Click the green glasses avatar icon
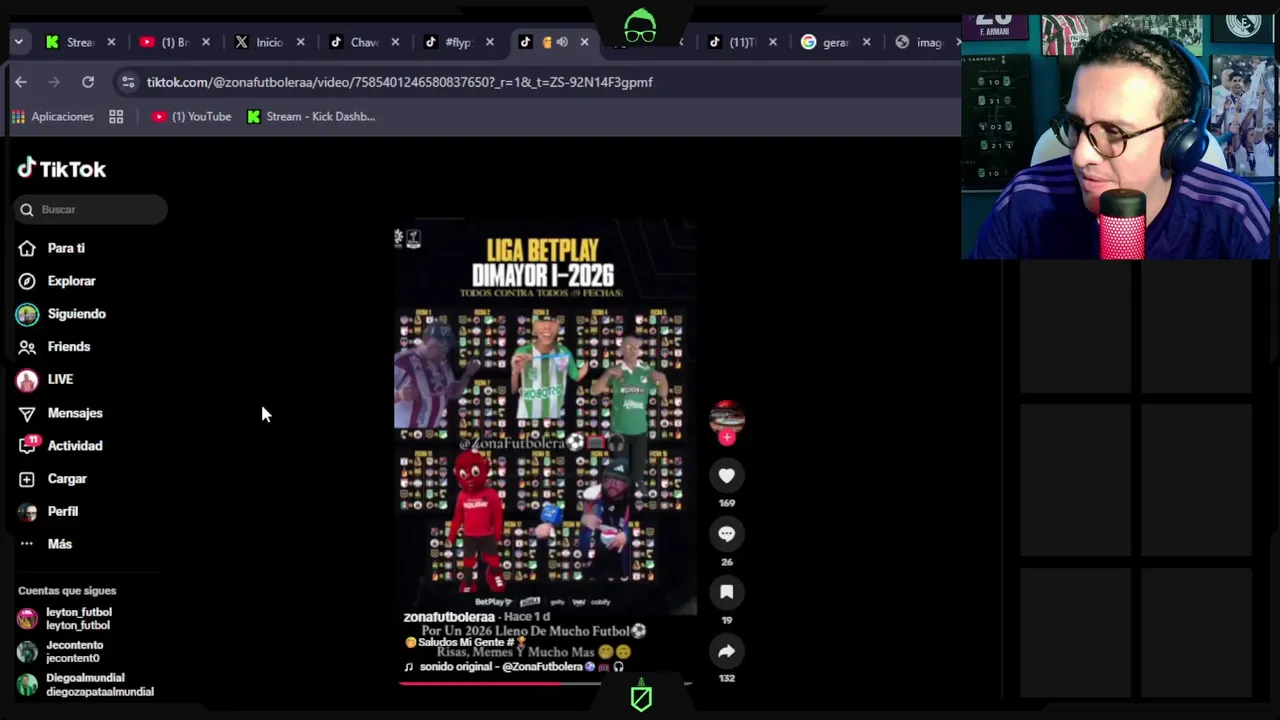1280x720 pixels. pos(640,27)
